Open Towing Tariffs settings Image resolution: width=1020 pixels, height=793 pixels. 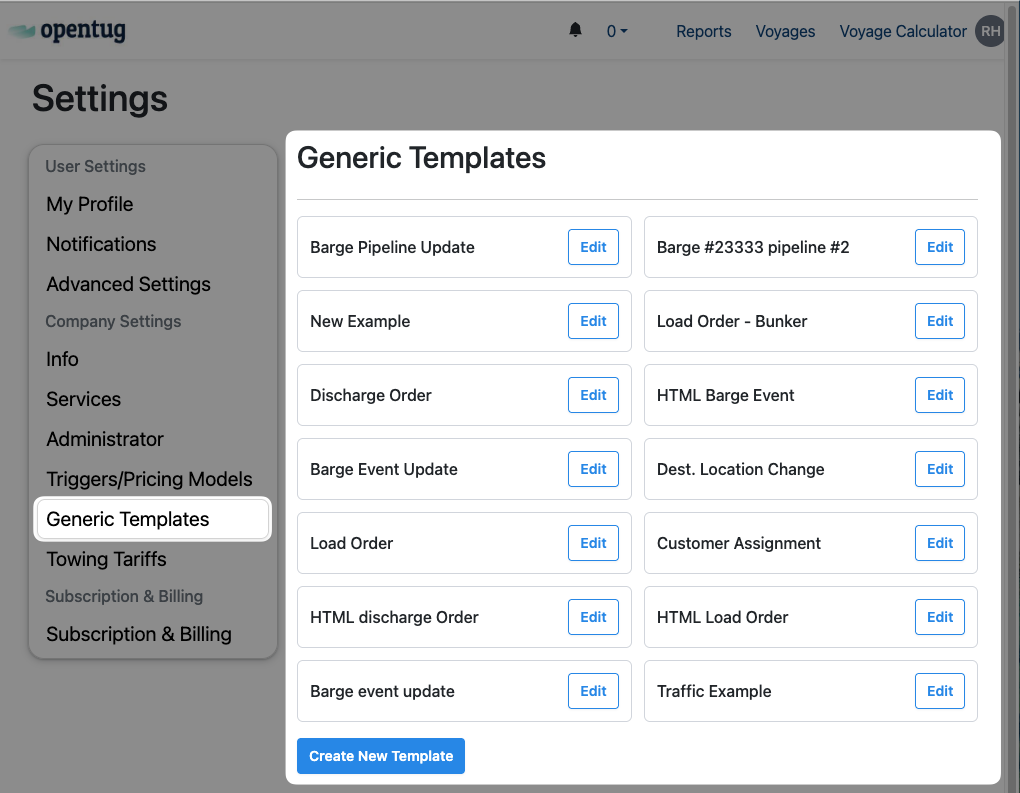[106, 559]
